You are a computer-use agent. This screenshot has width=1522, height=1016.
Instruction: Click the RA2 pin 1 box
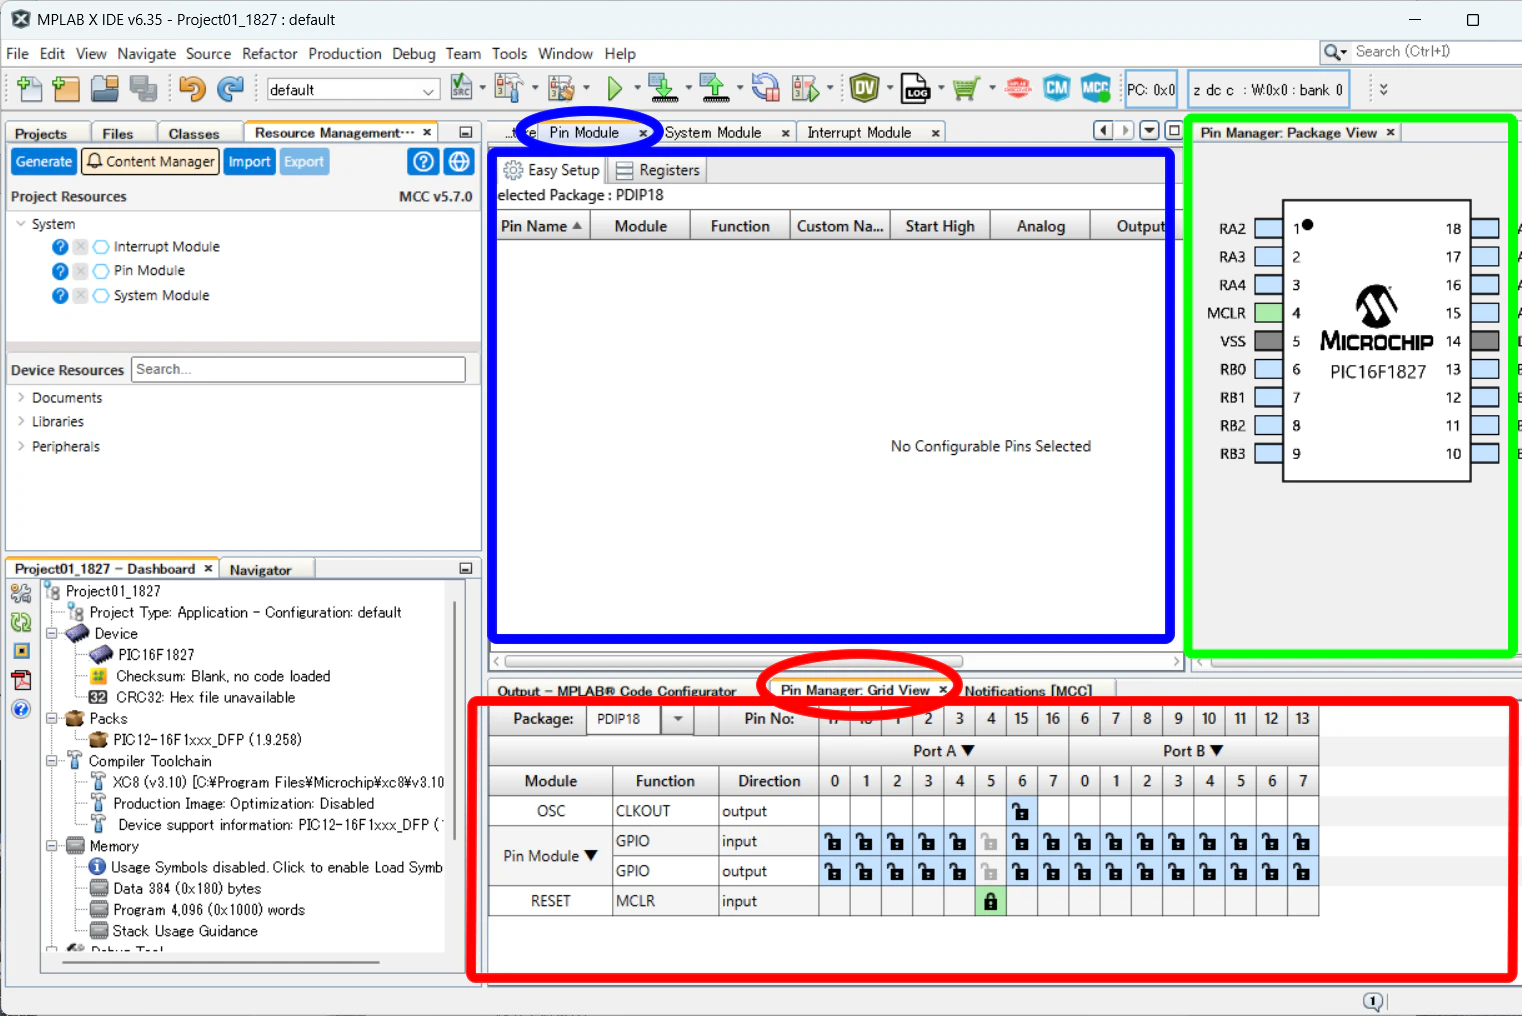coord(1269,229)
